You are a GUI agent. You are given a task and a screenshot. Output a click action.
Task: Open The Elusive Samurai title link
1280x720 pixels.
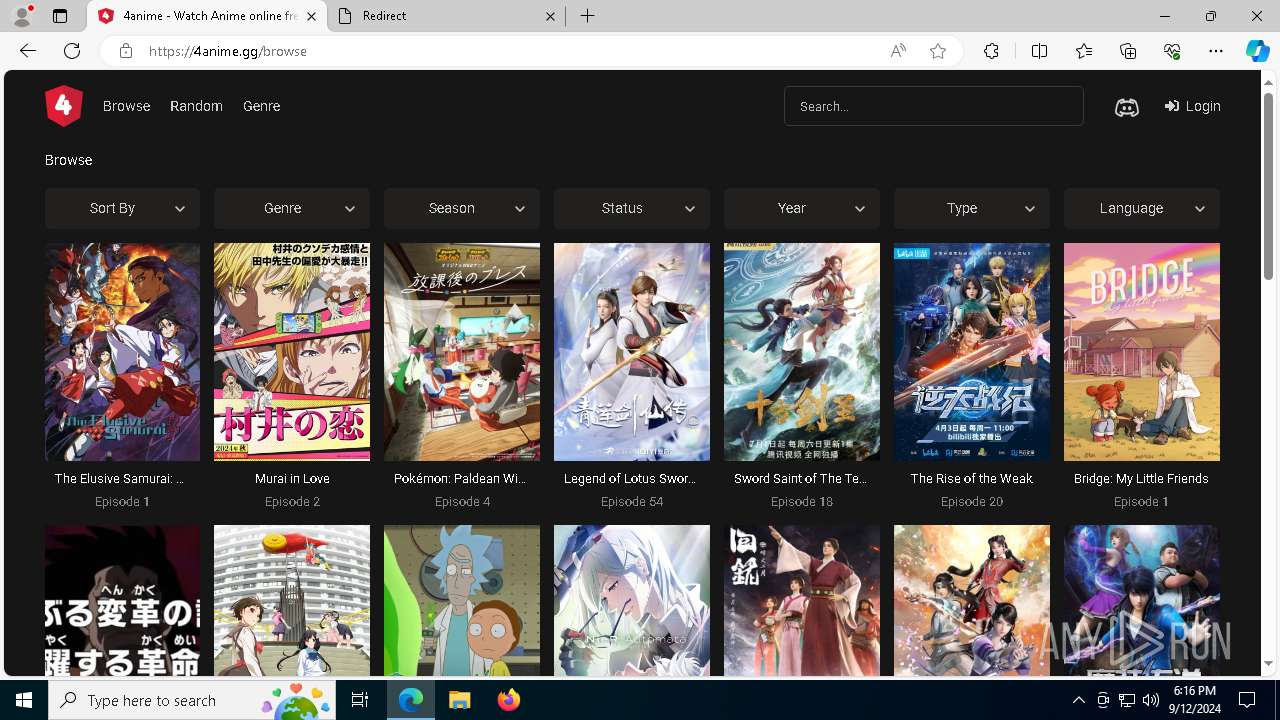(119, 479)
